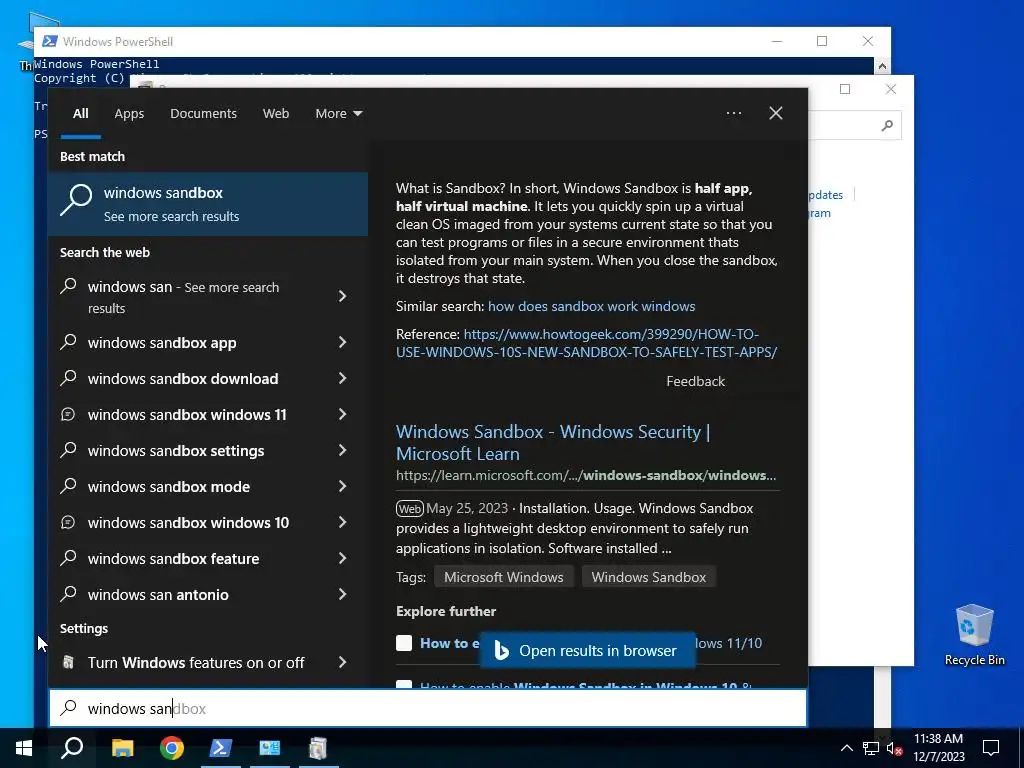Image resolution: width=1024 pixels, height=768 pixels.
Task: Select the windows sandbox mode suggestion
Action: pyautogui.click(x=168, y=487)
